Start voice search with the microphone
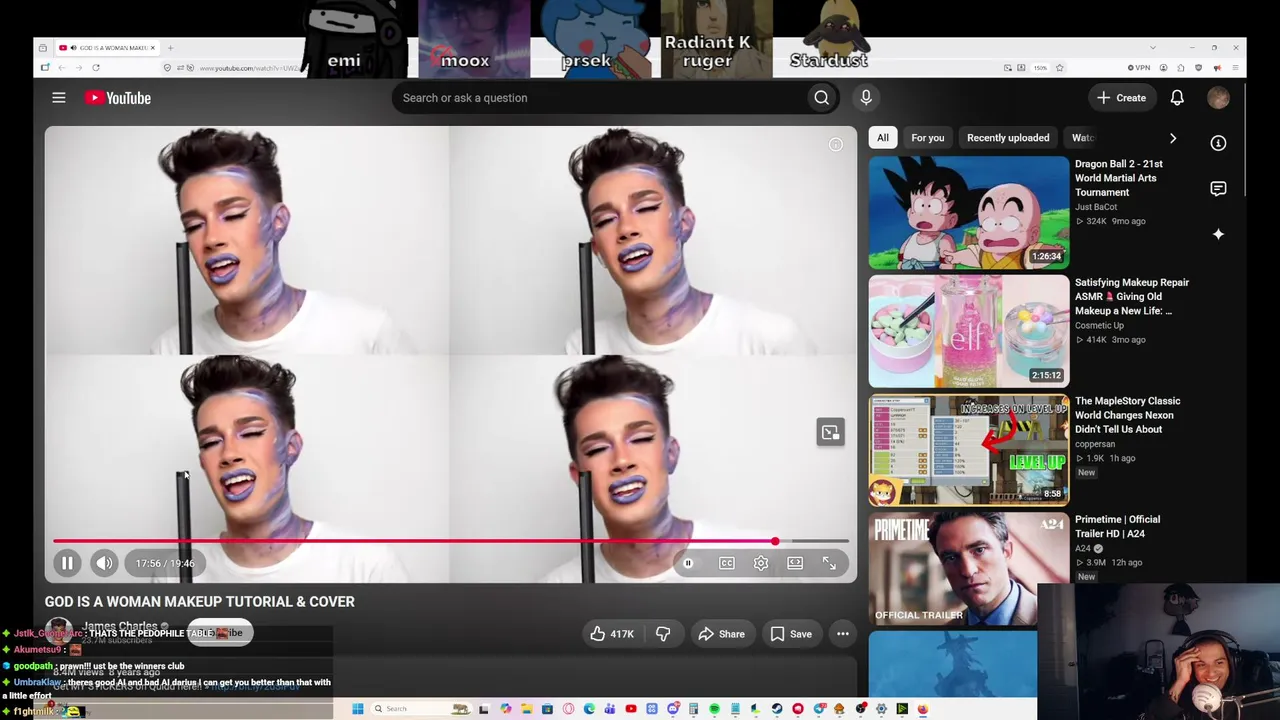 click(866, 97)
